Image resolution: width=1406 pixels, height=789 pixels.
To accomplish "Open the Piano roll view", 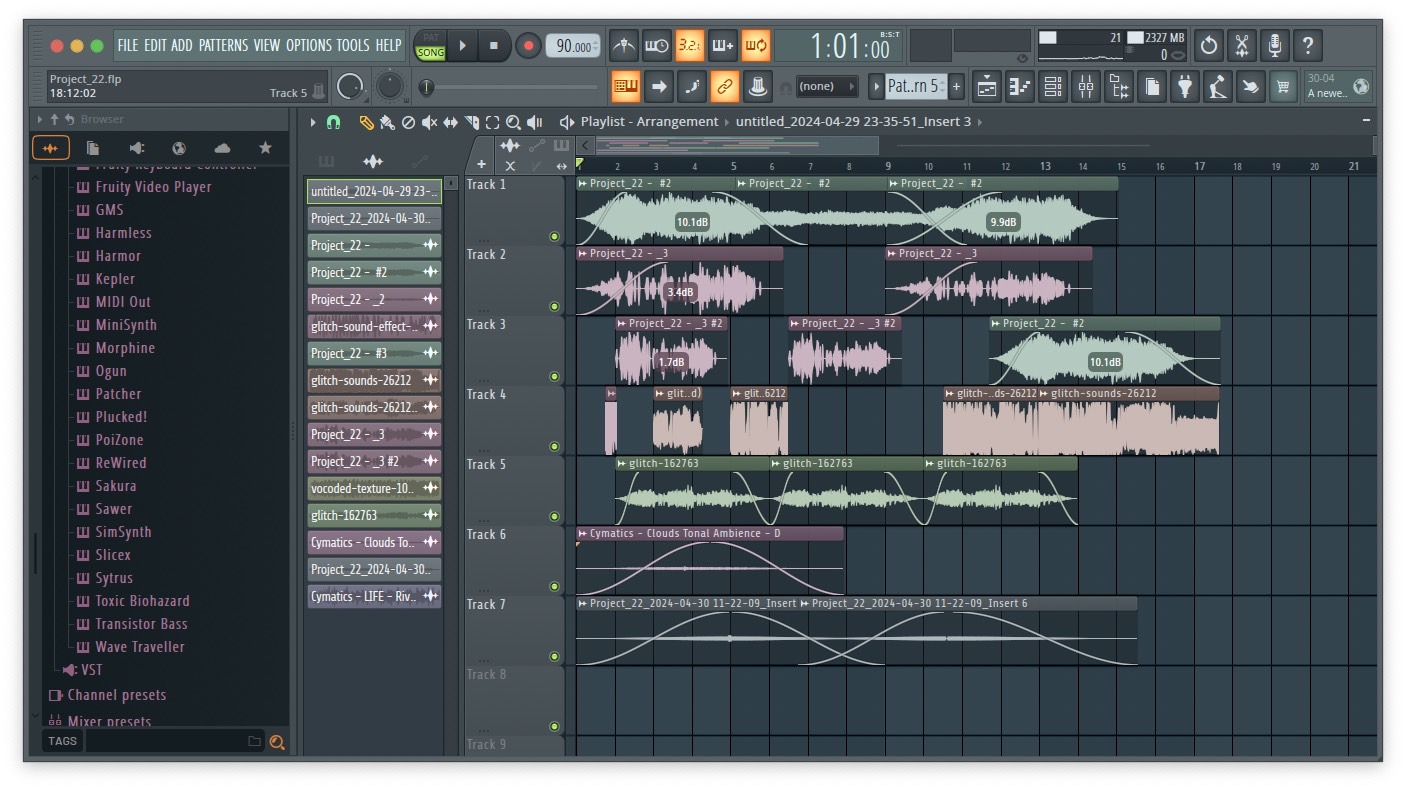I will 1020,87.
